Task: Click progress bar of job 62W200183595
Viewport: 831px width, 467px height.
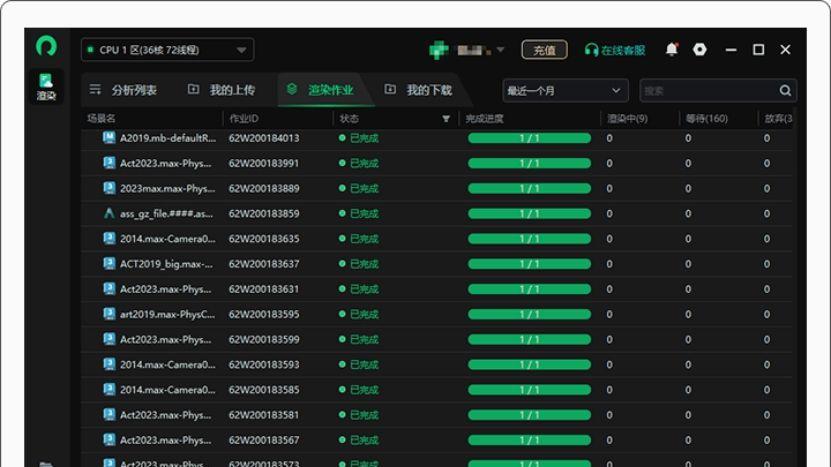Action: pos(529,314)
